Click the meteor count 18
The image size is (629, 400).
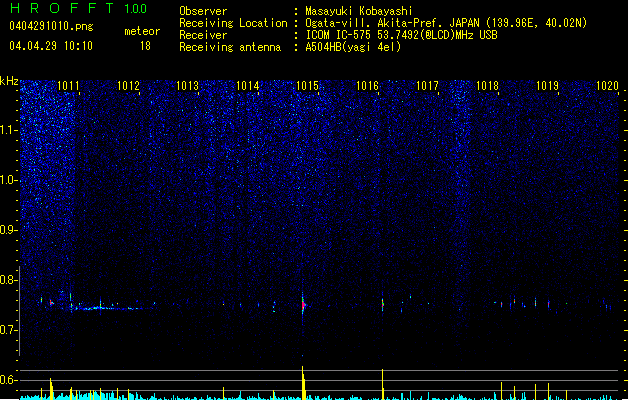click(x=145, y=46)
